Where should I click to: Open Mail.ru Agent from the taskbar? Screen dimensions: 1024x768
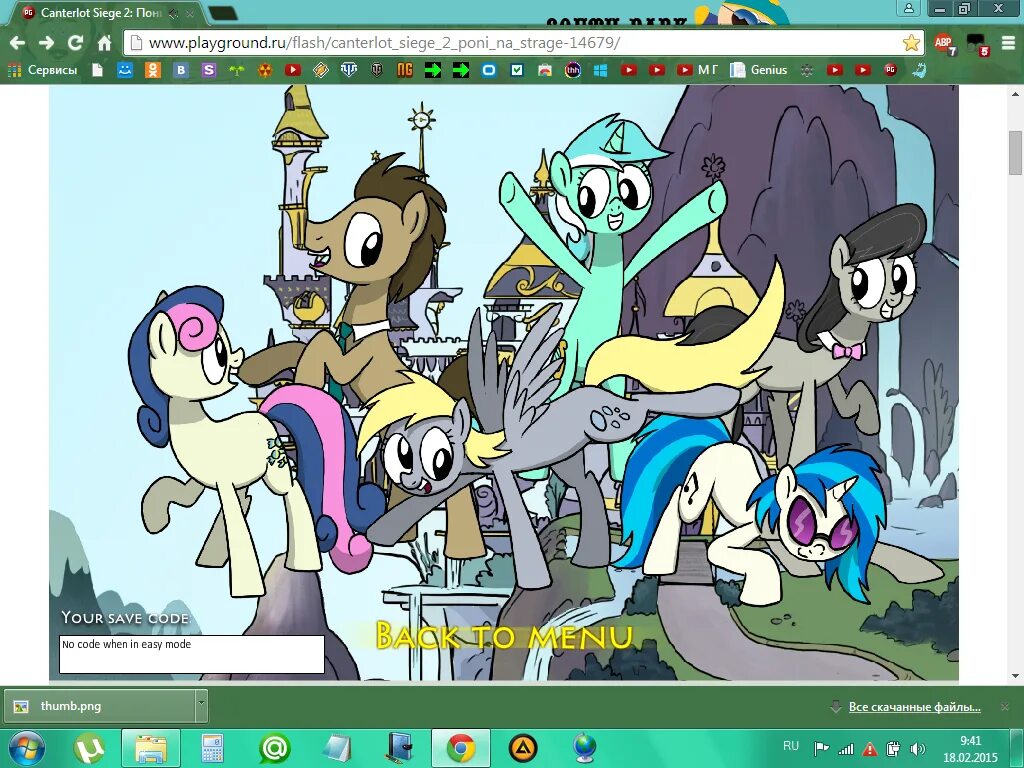(x=274, y=748)
